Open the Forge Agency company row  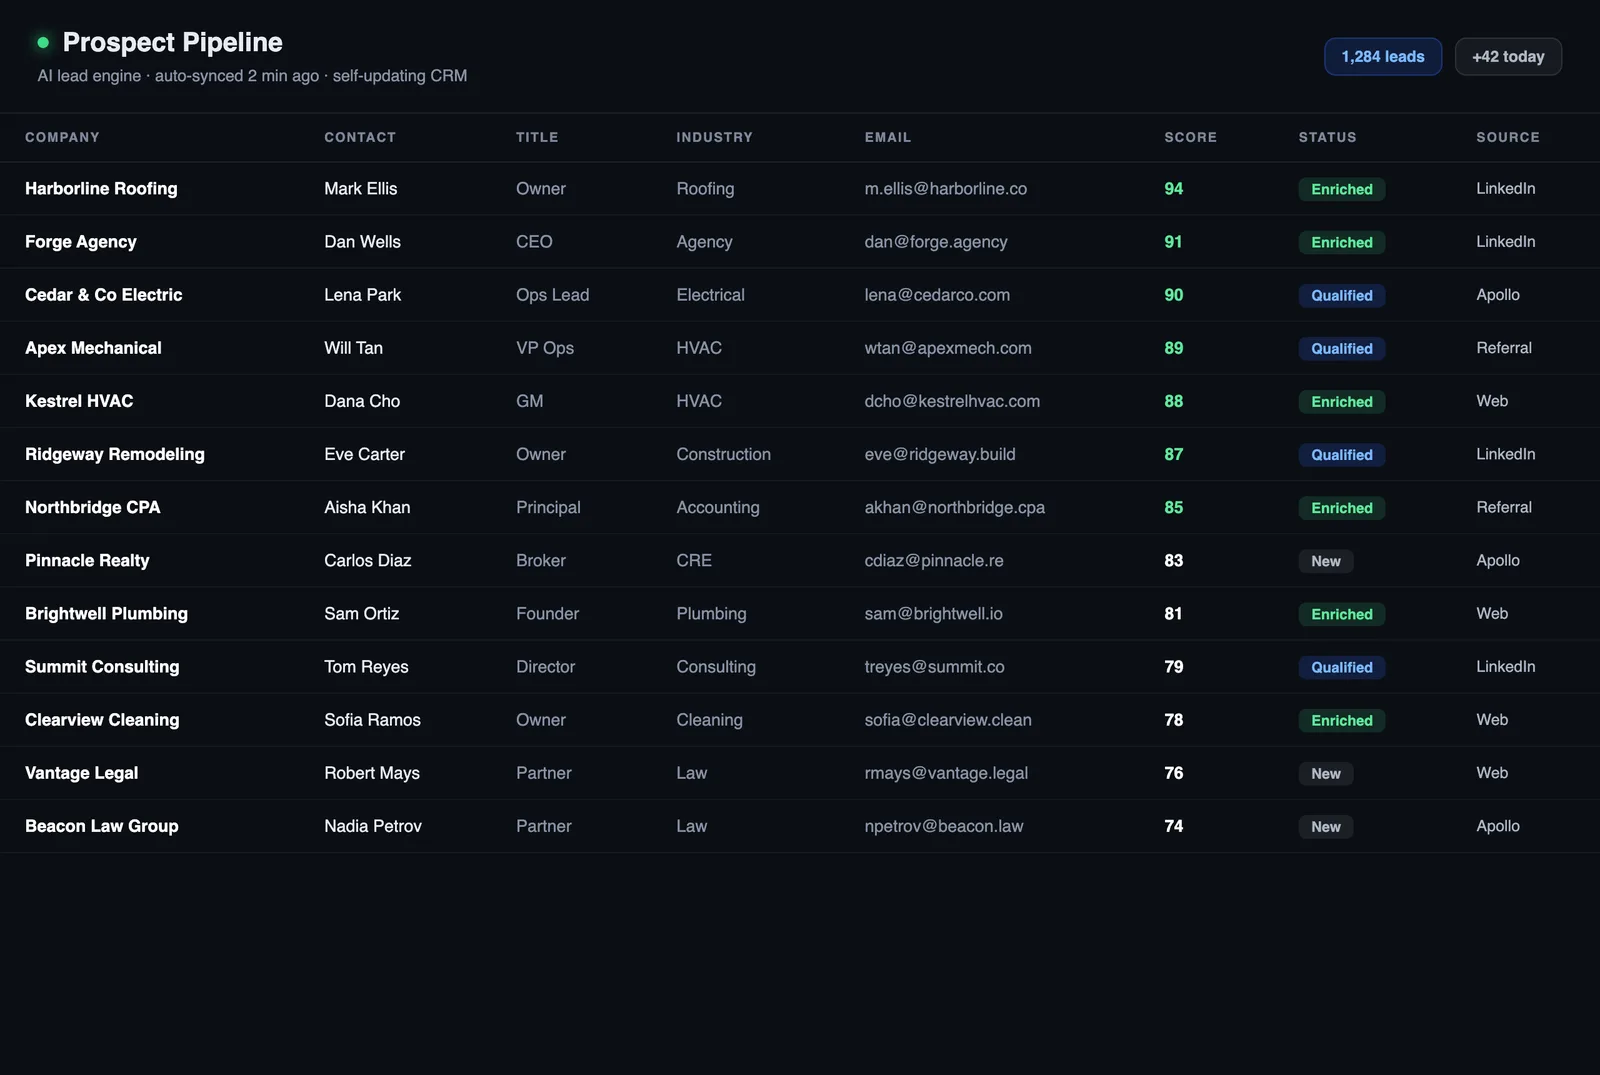[x=800, y=242]
